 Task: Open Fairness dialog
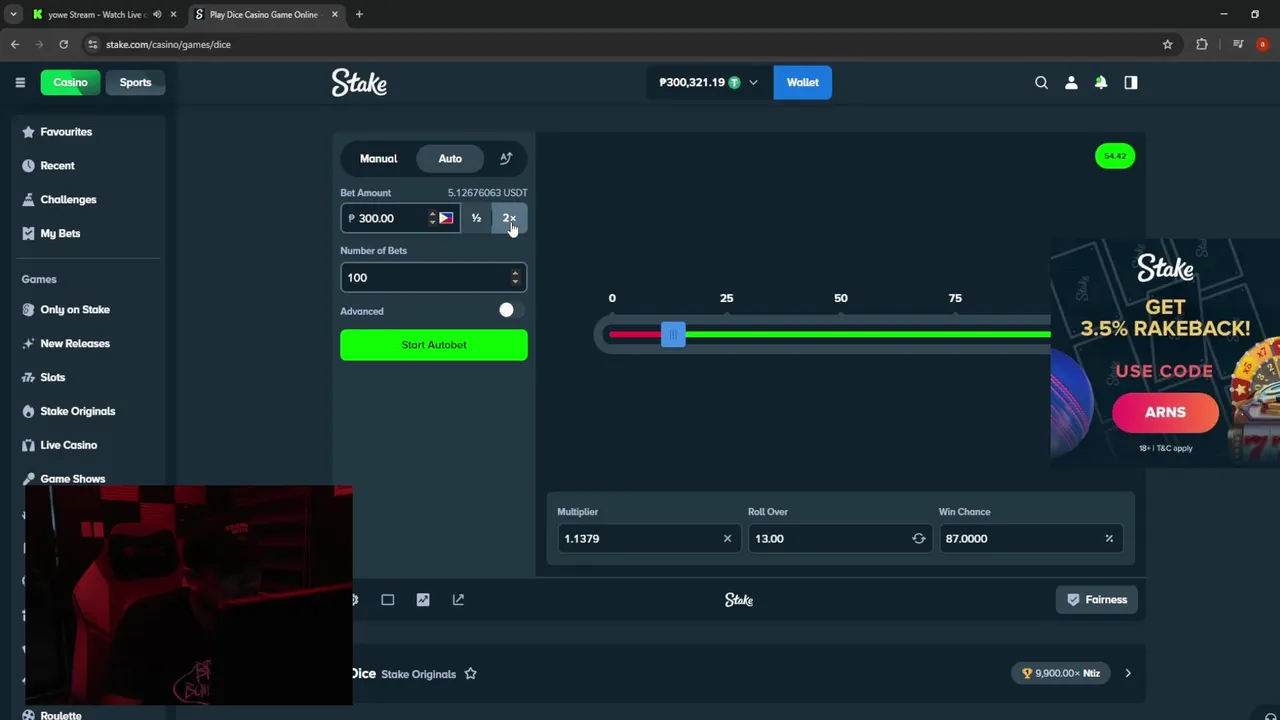pos(1097,599)
